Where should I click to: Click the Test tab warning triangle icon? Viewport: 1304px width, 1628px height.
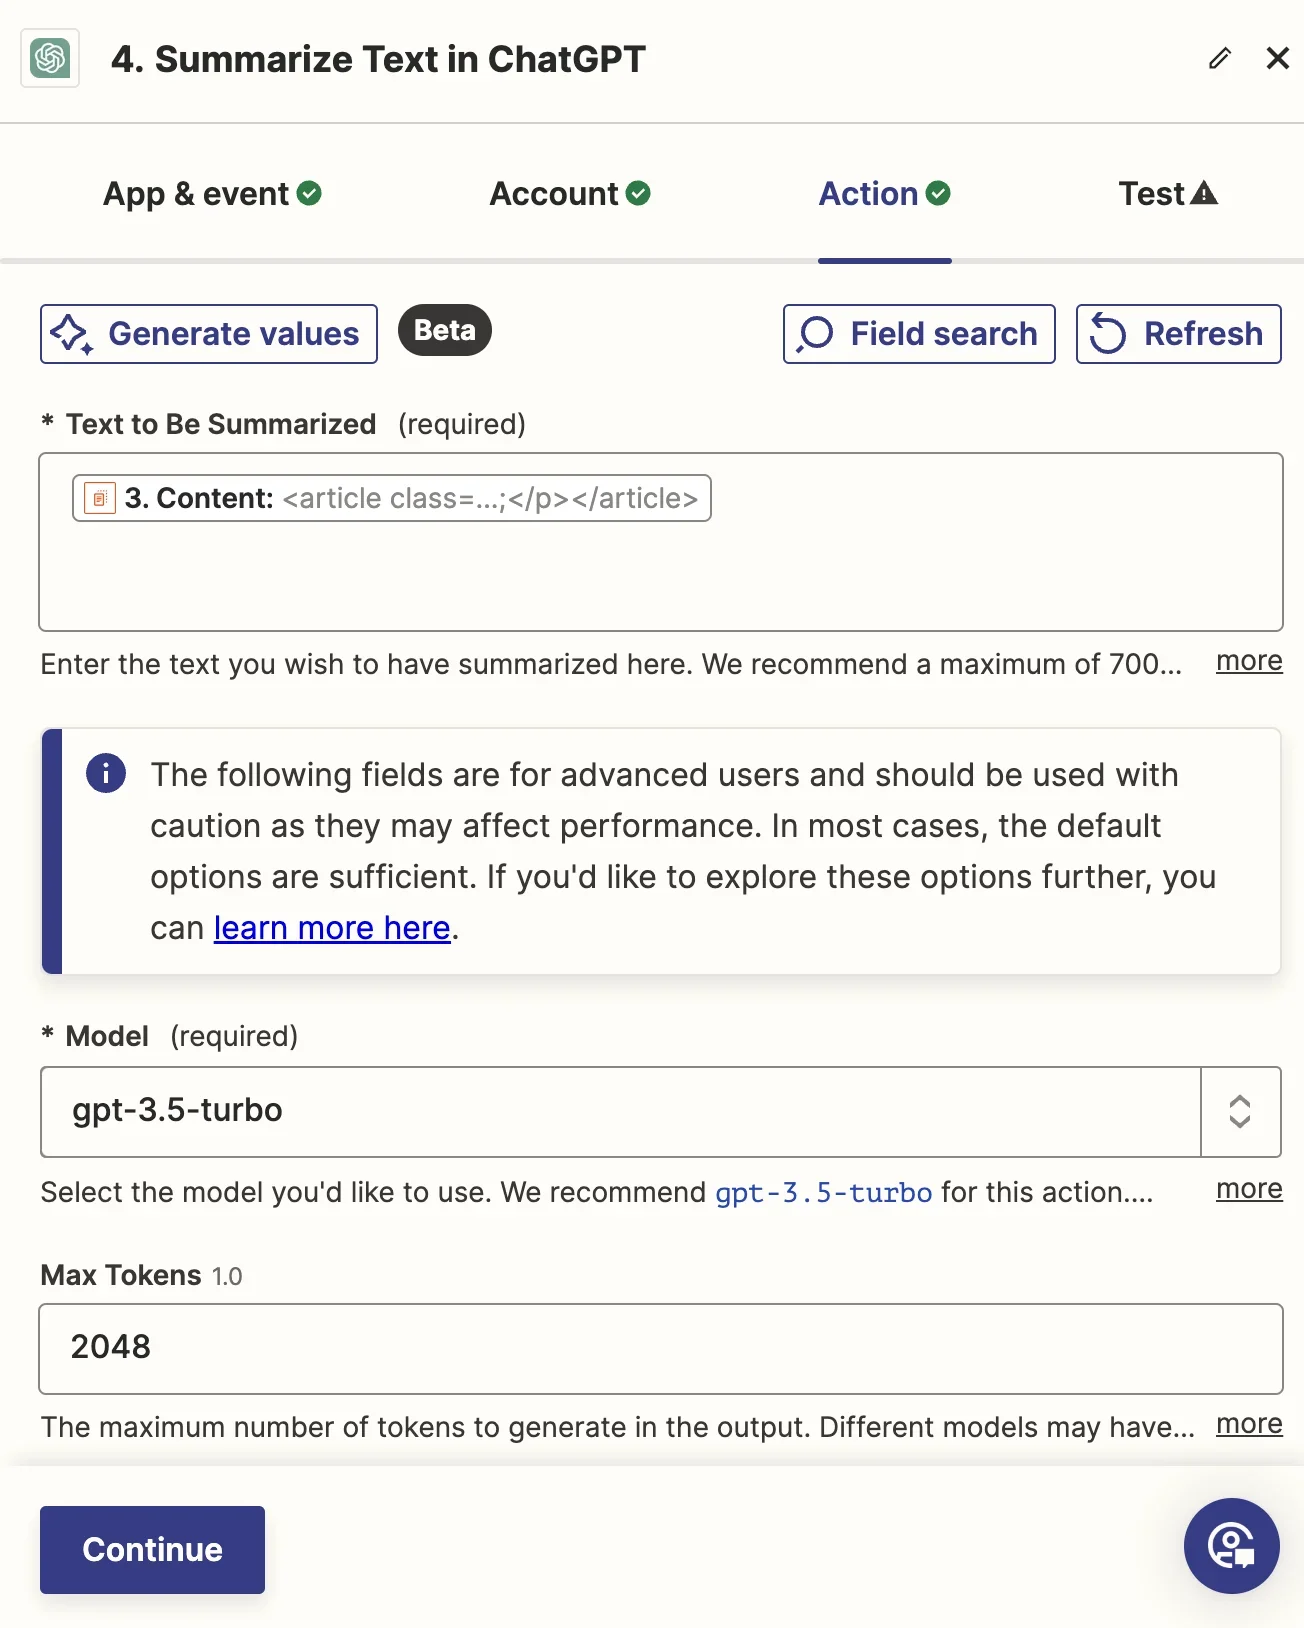tap(1204, 192)
